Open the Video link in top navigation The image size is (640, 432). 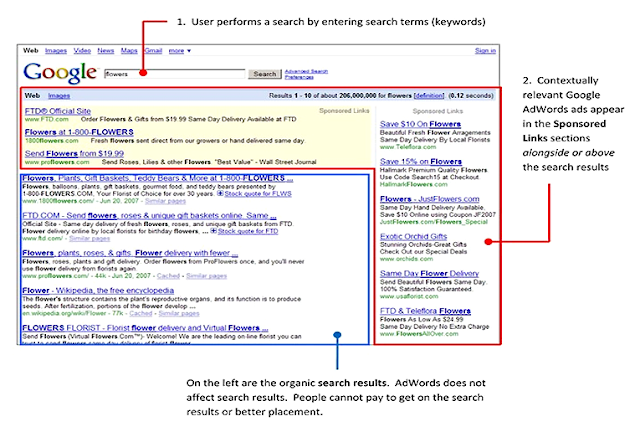tap(82, 51)
